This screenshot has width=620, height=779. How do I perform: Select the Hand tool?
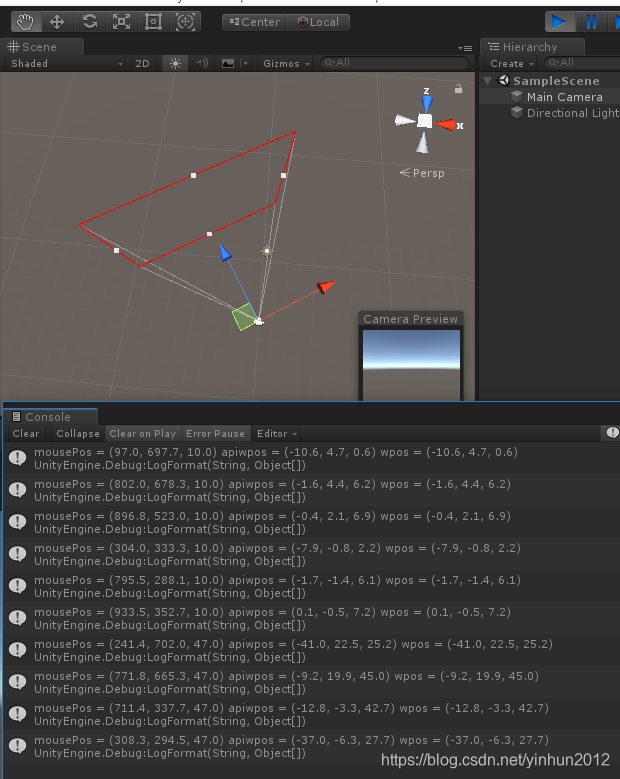(x=25, y=22)
